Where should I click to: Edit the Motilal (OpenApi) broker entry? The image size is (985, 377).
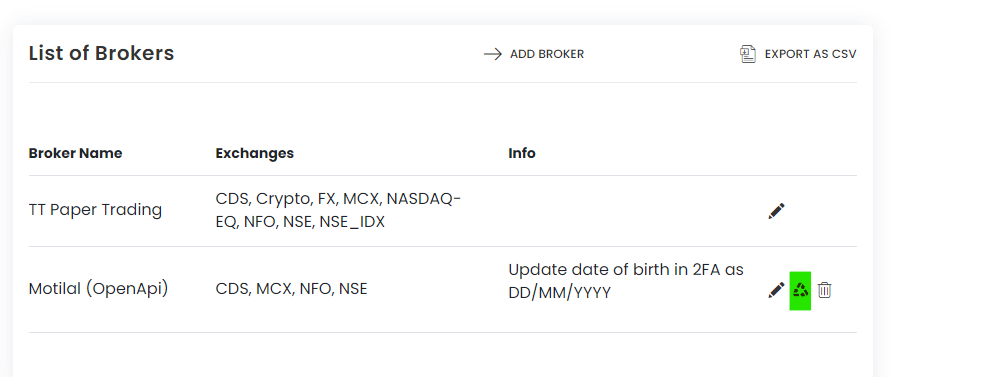click(776, 290)
